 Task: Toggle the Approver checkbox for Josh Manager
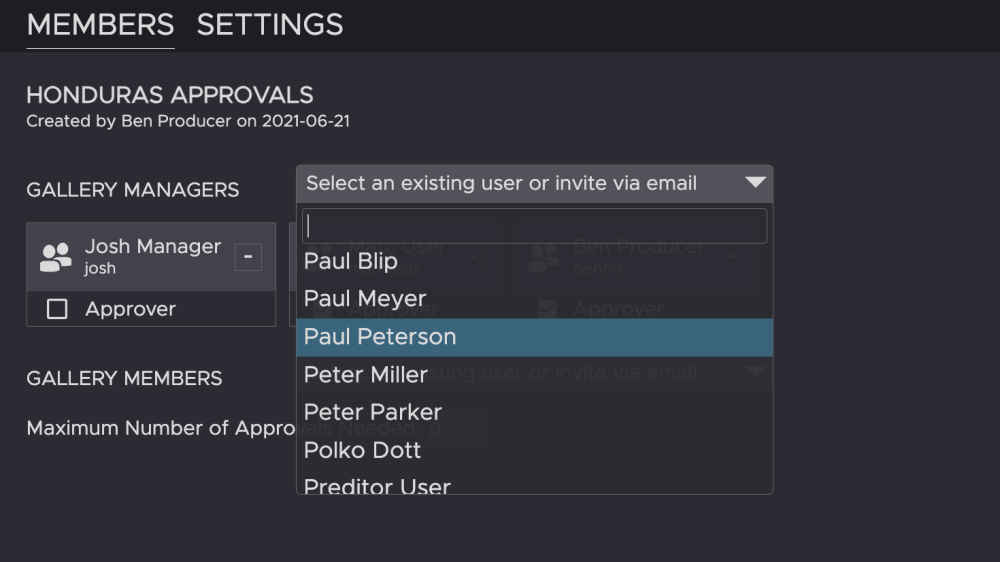click(57, 309)
